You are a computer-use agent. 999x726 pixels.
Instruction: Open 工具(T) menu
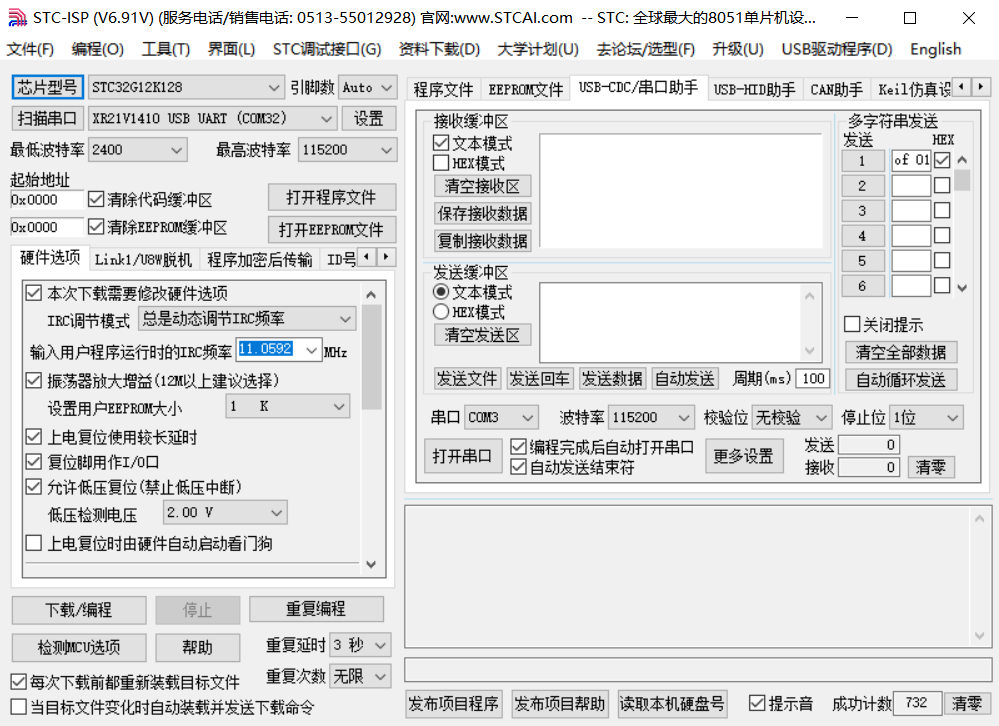(166, 49)
